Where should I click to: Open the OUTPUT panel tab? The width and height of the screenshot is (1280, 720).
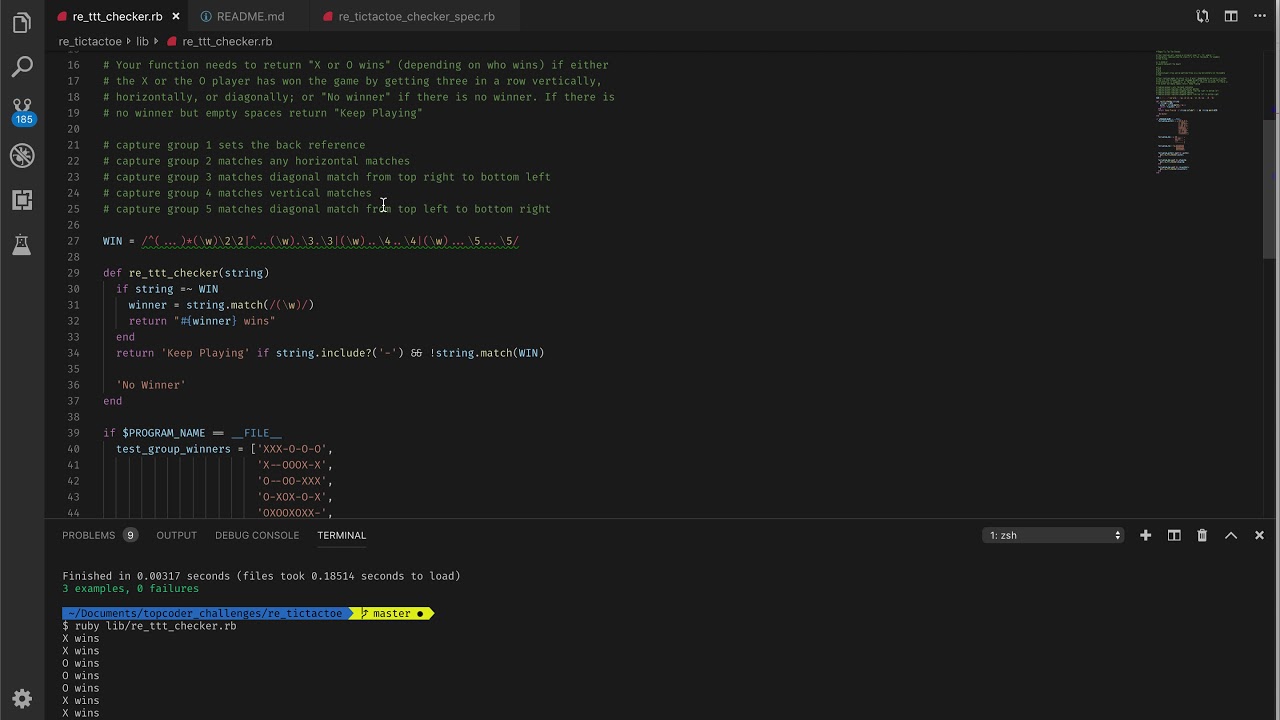(x=176, y=535)
